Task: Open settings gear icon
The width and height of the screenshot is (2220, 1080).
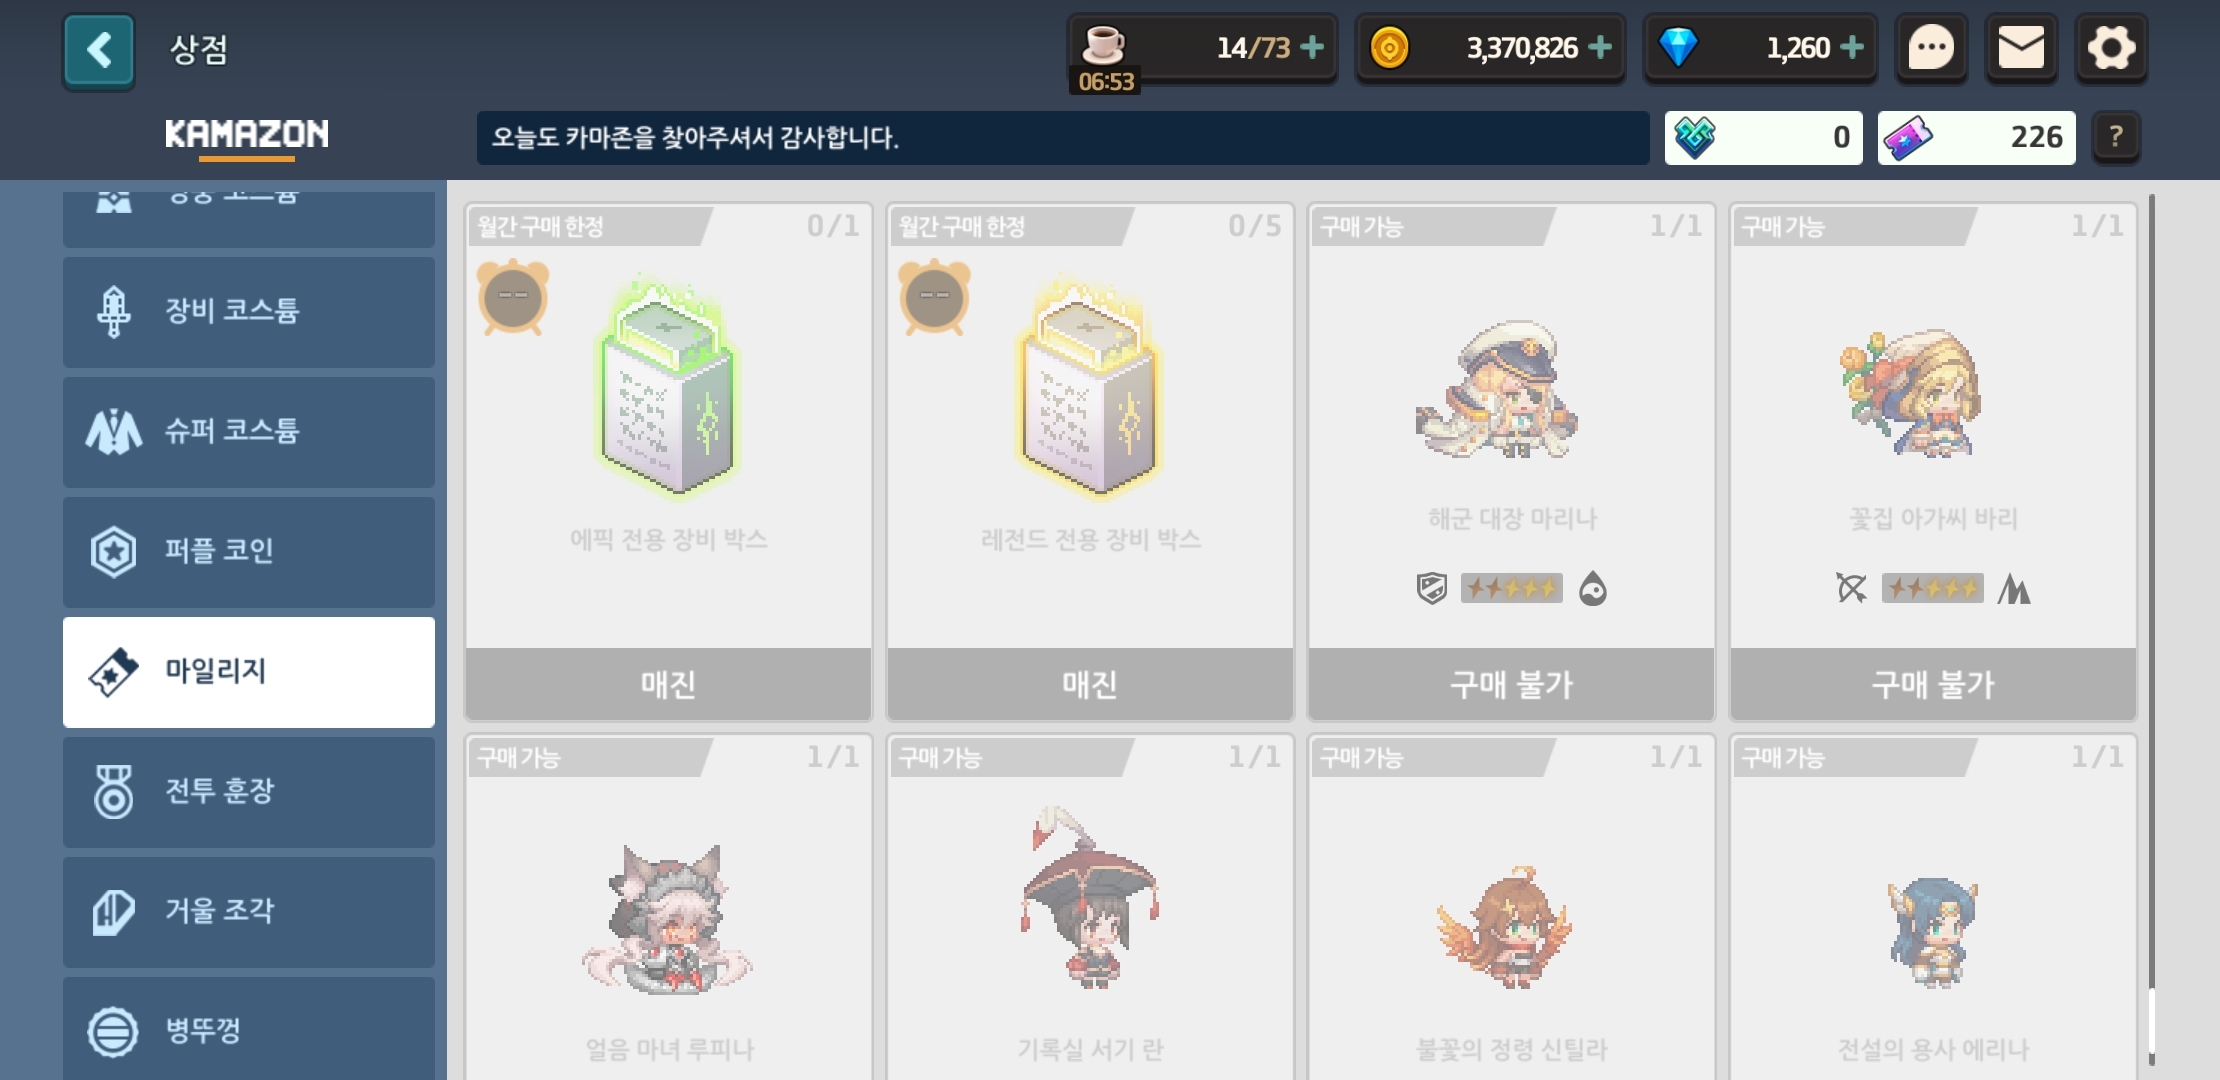Action: tap(2111, 48)
